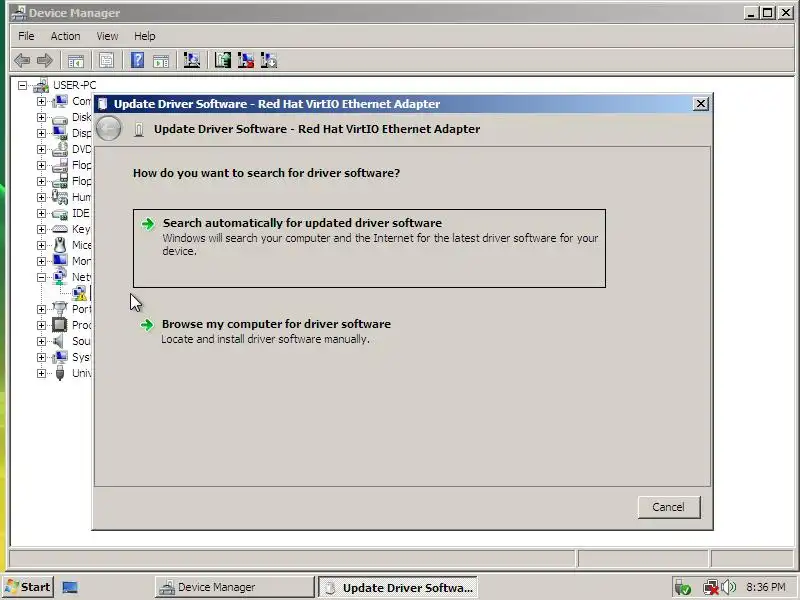Expand the IDE controllers node
This screenshot has width=800, height=600.
[41, 213]
